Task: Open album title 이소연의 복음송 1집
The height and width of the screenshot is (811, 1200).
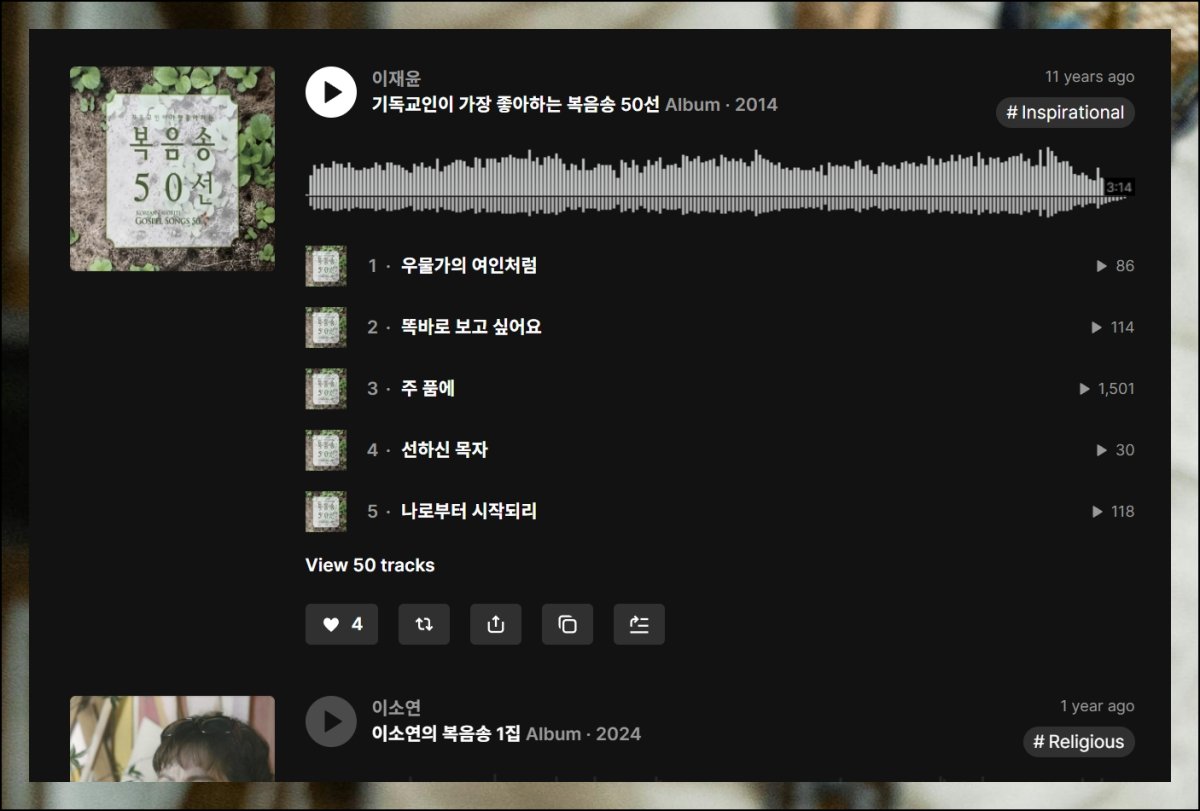Action: pos(446,734)
